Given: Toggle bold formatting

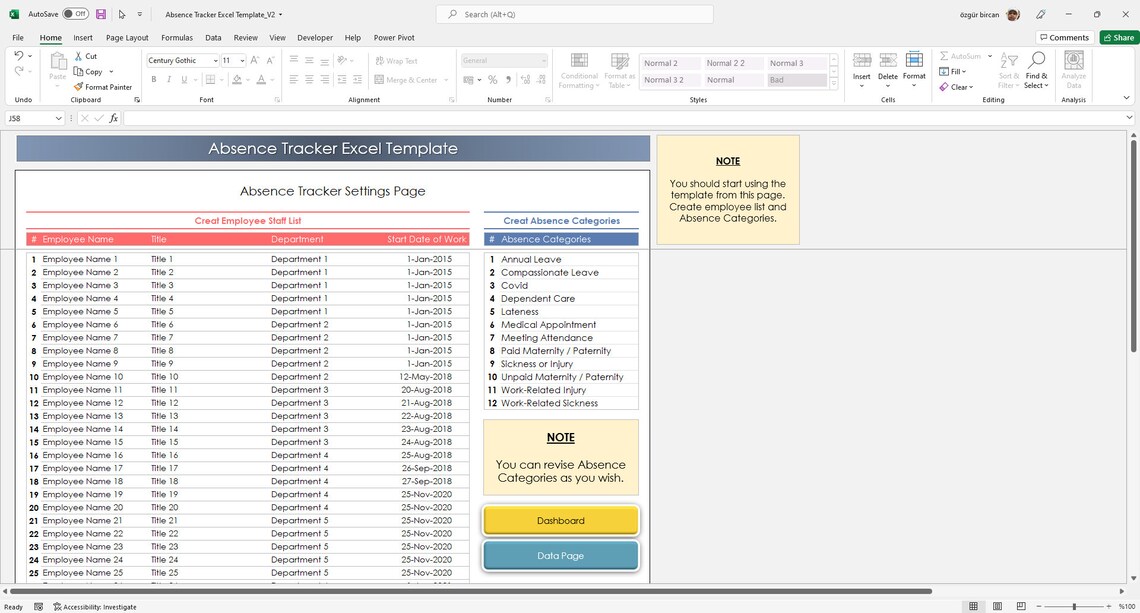Looking at the screenshot, I should pyautogui.click(x=154, y=79).
